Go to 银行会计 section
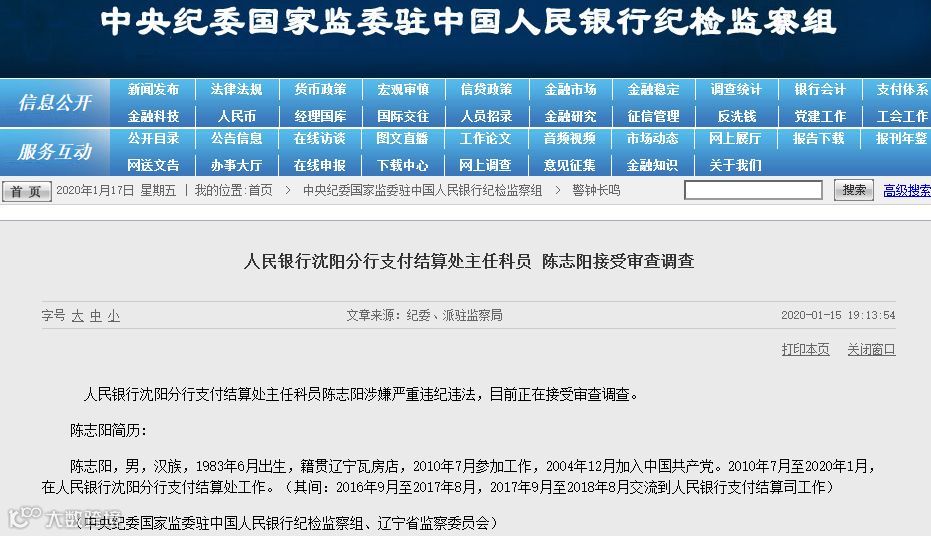 (820, 90)
